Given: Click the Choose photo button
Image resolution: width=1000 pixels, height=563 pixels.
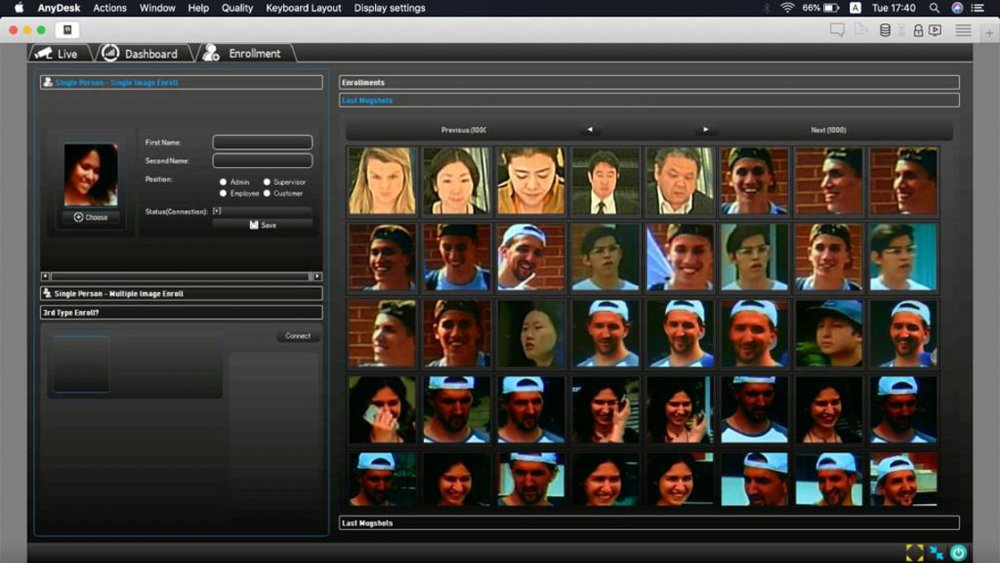Looking at the screenshot, I should tap(91, 217).
